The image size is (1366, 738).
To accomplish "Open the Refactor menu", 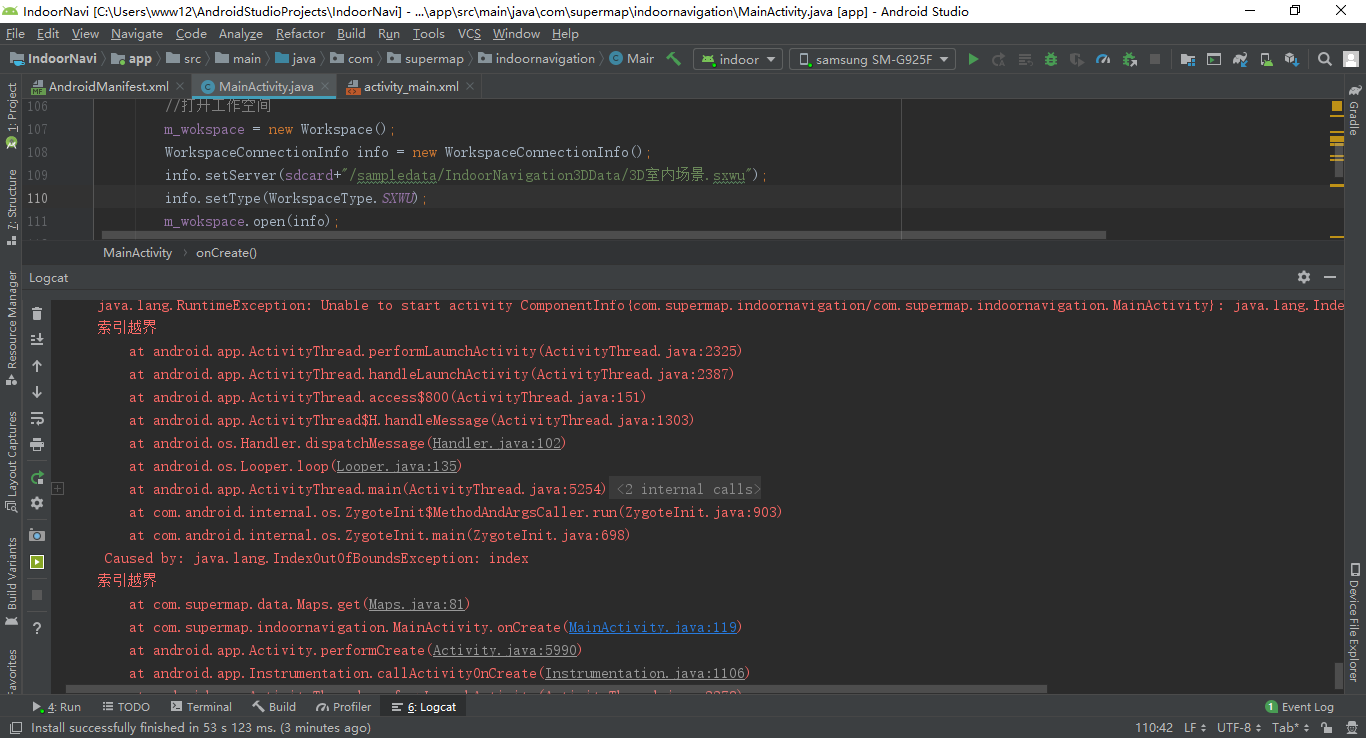I will coord(300,33).
